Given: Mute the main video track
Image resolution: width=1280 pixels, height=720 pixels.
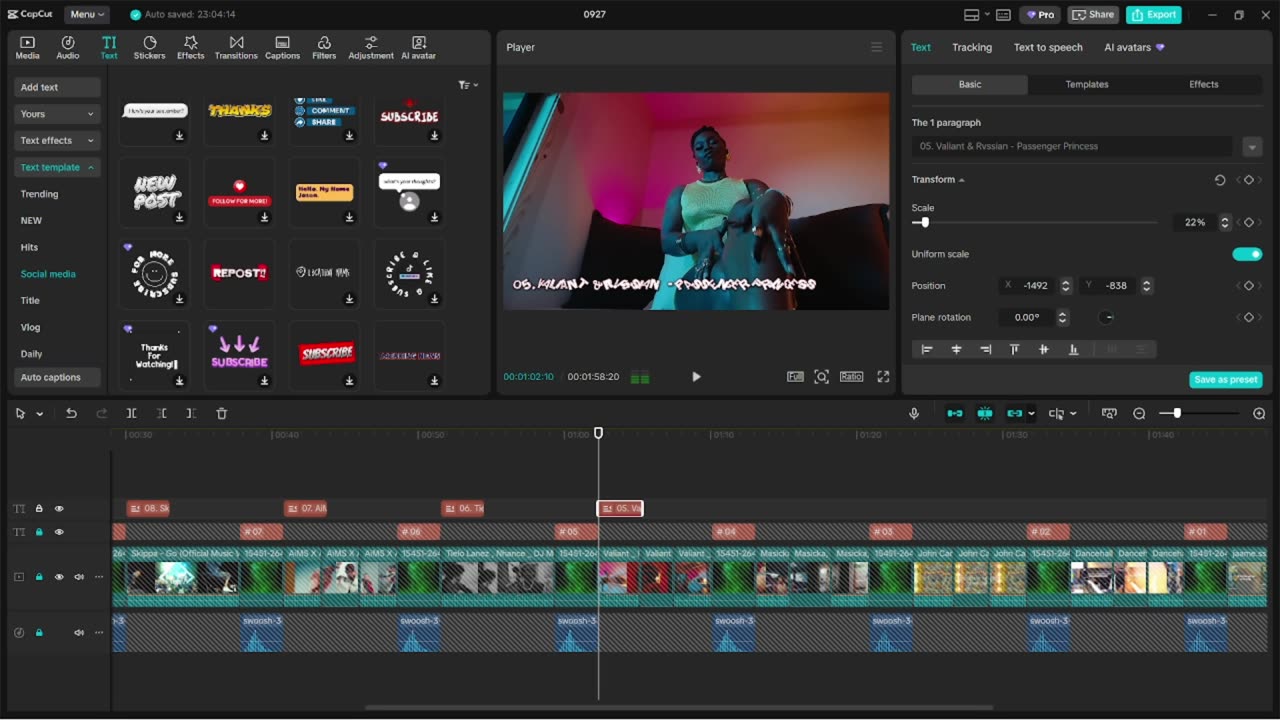Looking at the screenshot, I should (x=79, y=577).
